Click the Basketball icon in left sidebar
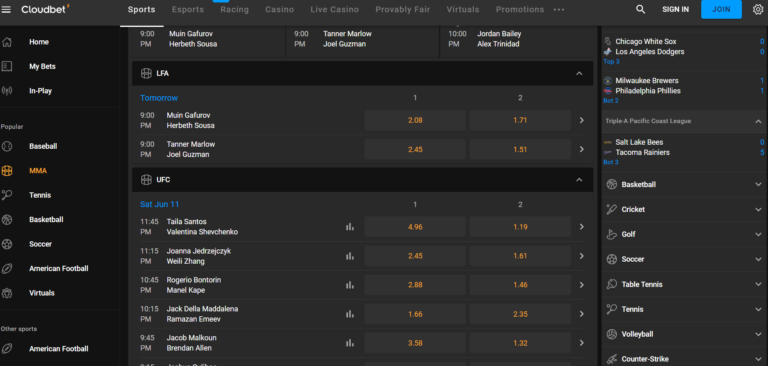 [x=7, y=220]
